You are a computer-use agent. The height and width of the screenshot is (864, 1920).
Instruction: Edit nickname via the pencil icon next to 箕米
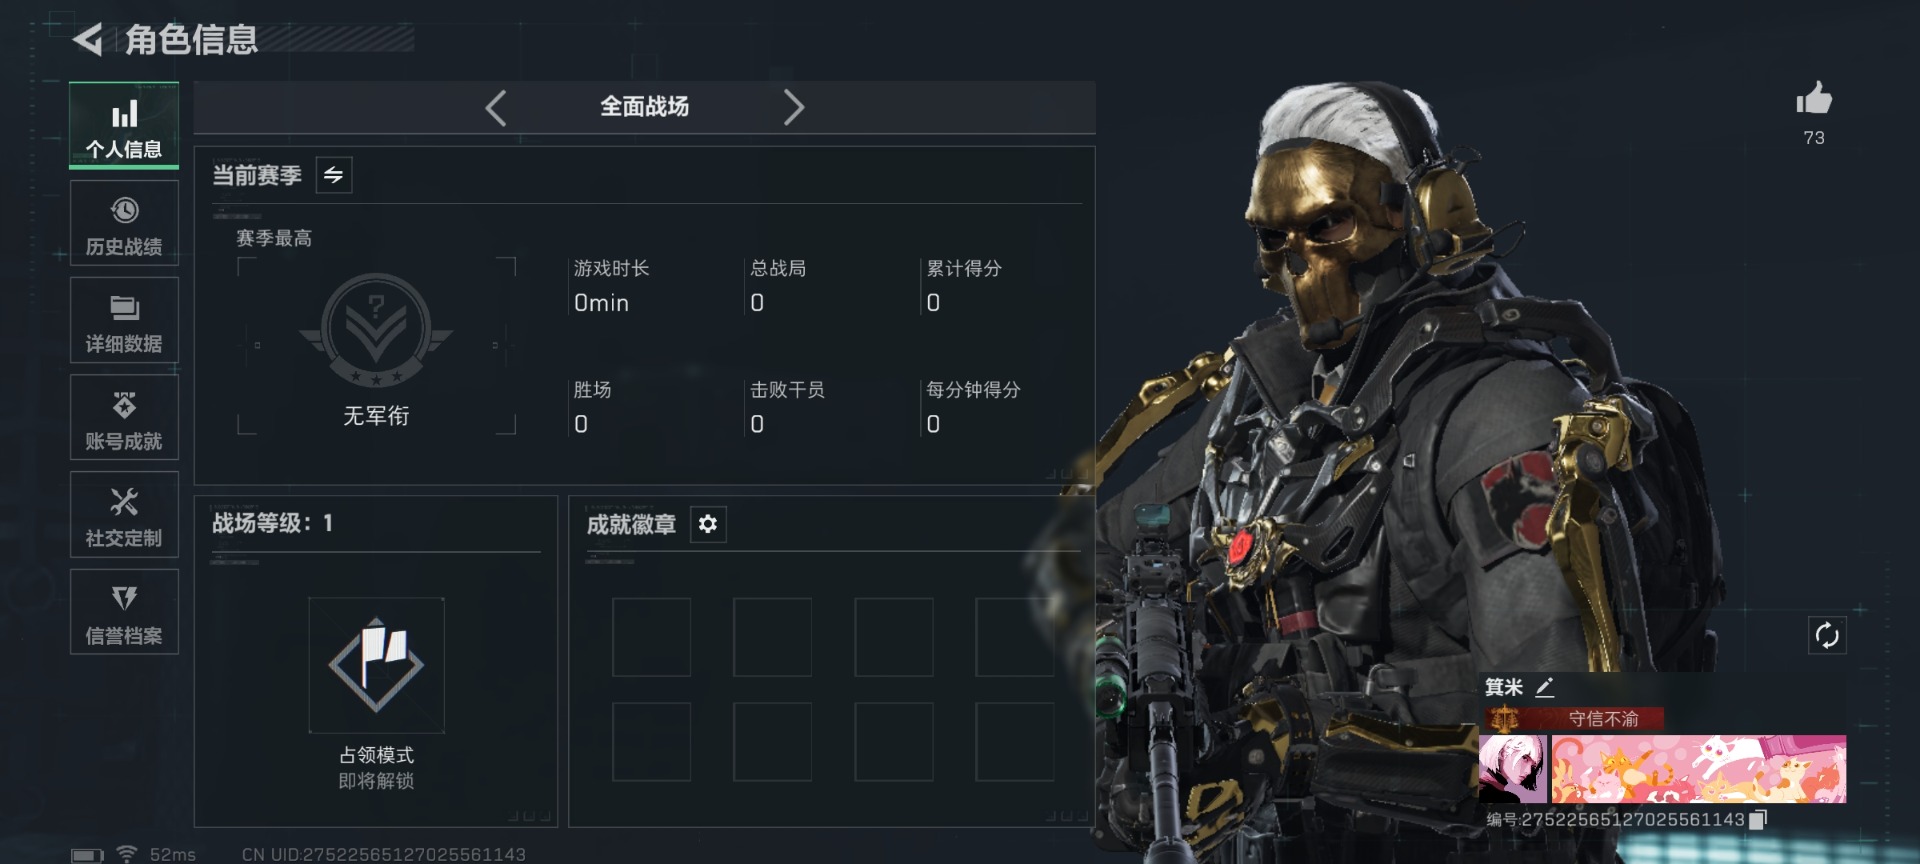point(1545,687)
